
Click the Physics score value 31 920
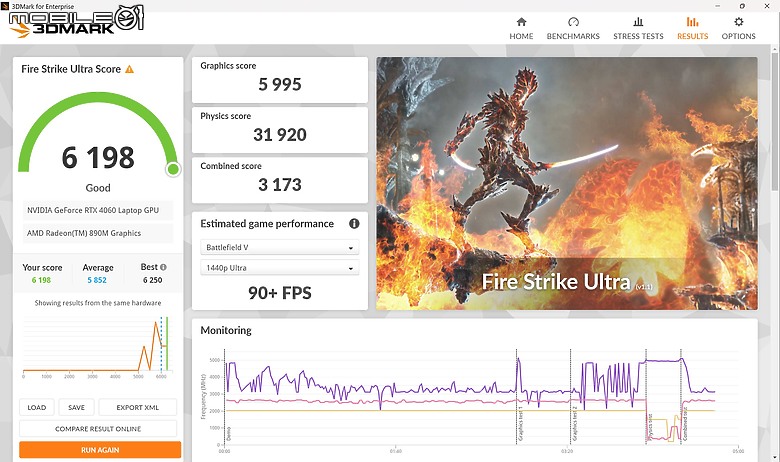(280, 135)
